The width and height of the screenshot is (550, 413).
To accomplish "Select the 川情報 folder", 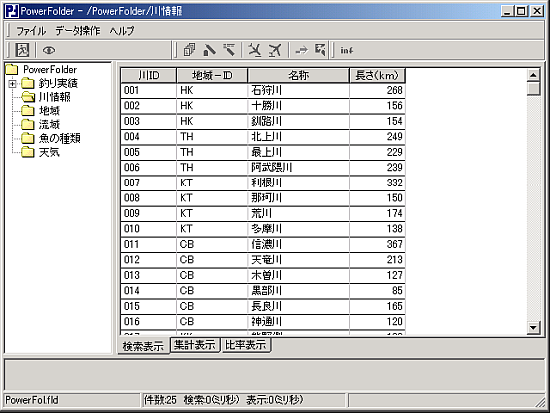I will point(54,97).
